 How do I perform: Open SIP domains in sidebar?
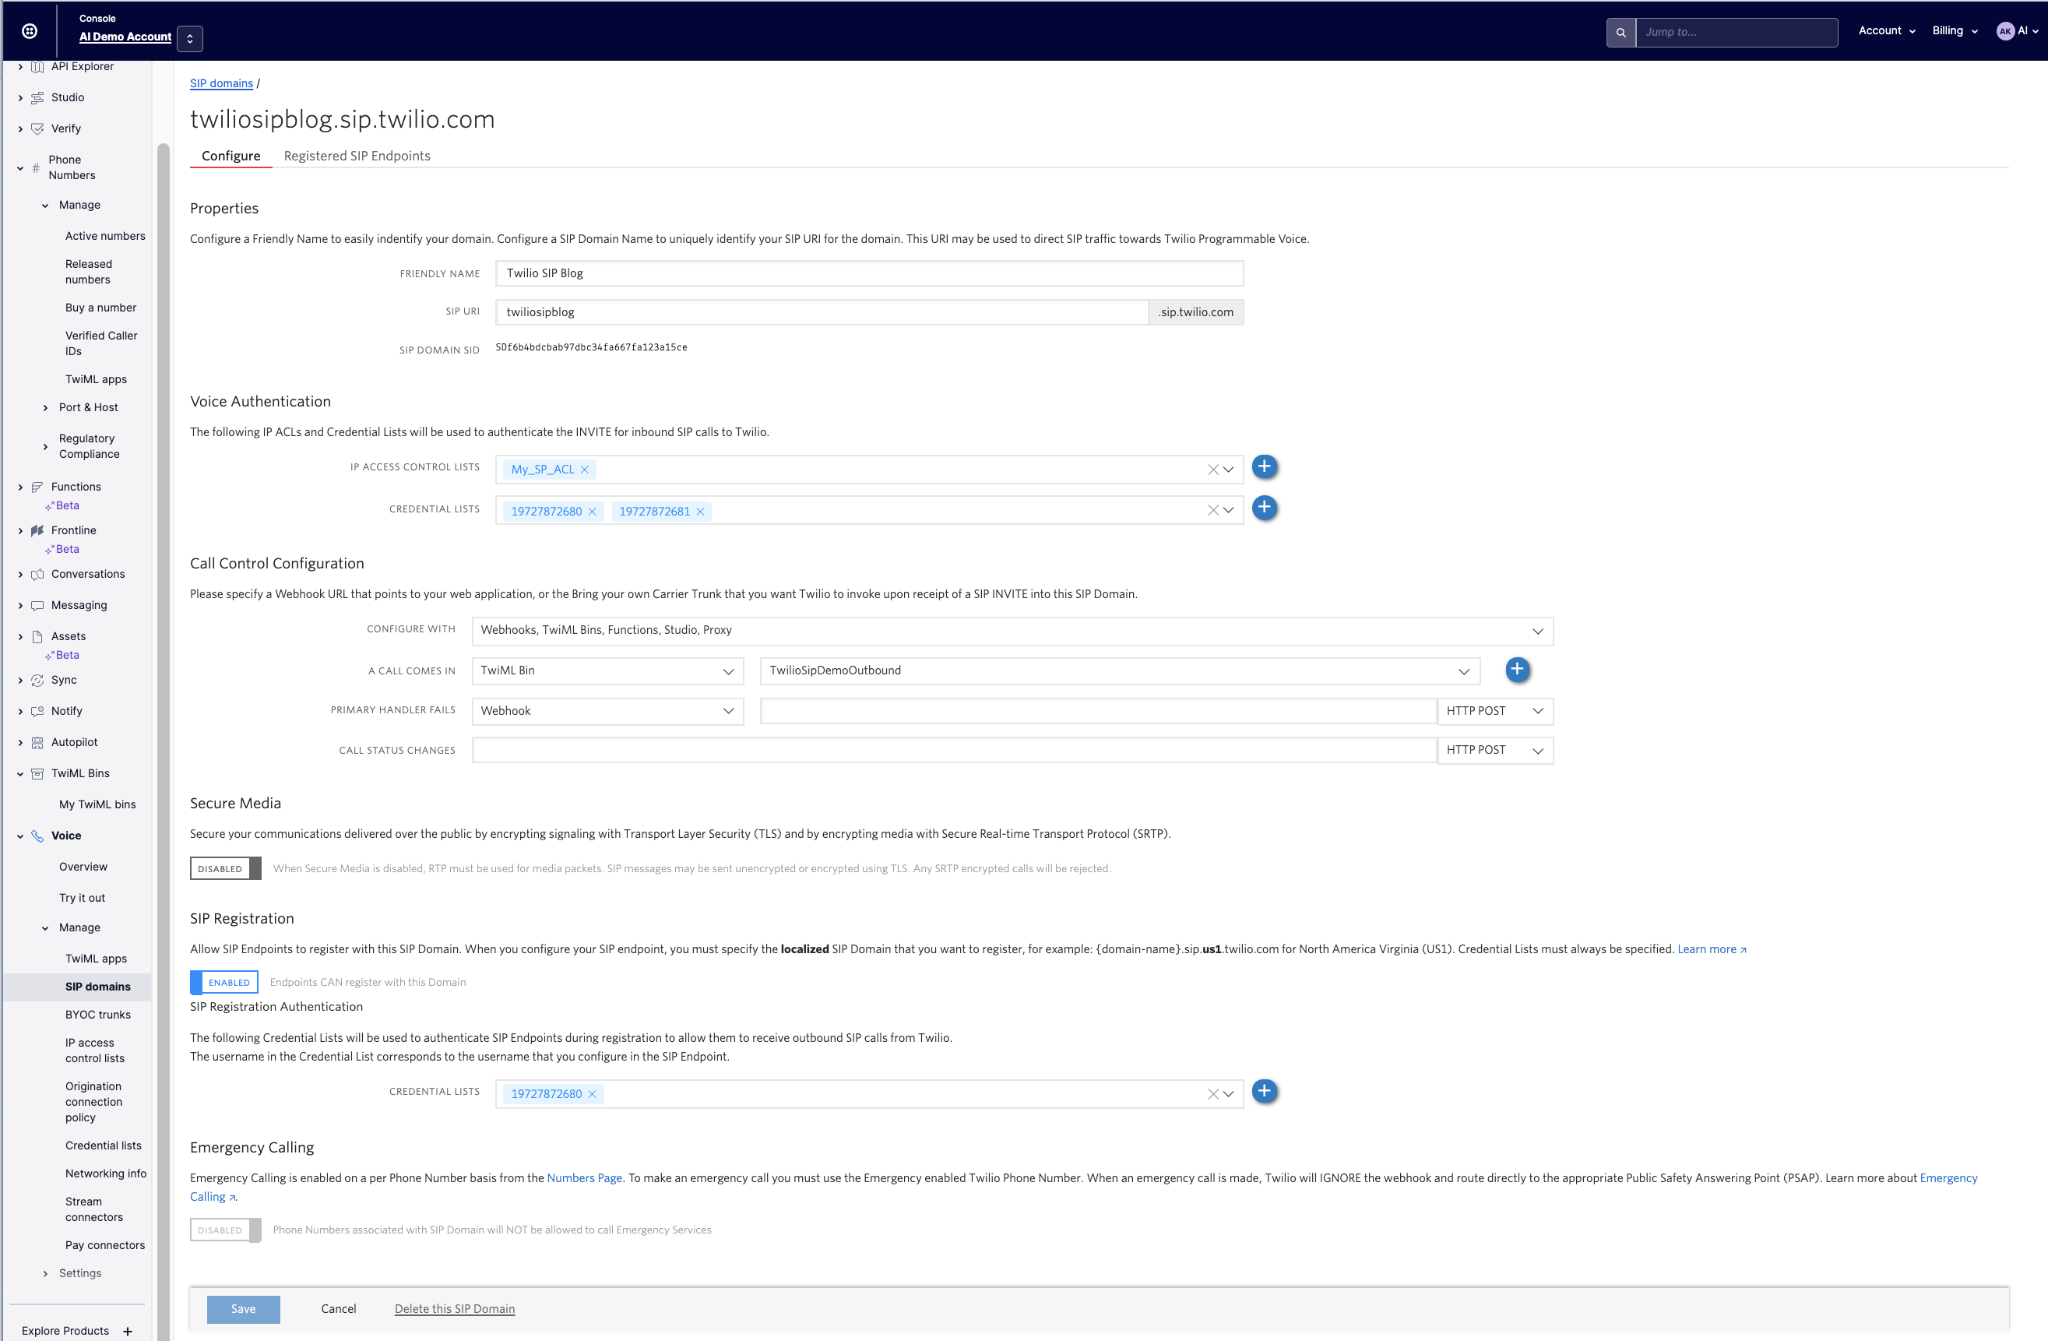pos(98,987)
